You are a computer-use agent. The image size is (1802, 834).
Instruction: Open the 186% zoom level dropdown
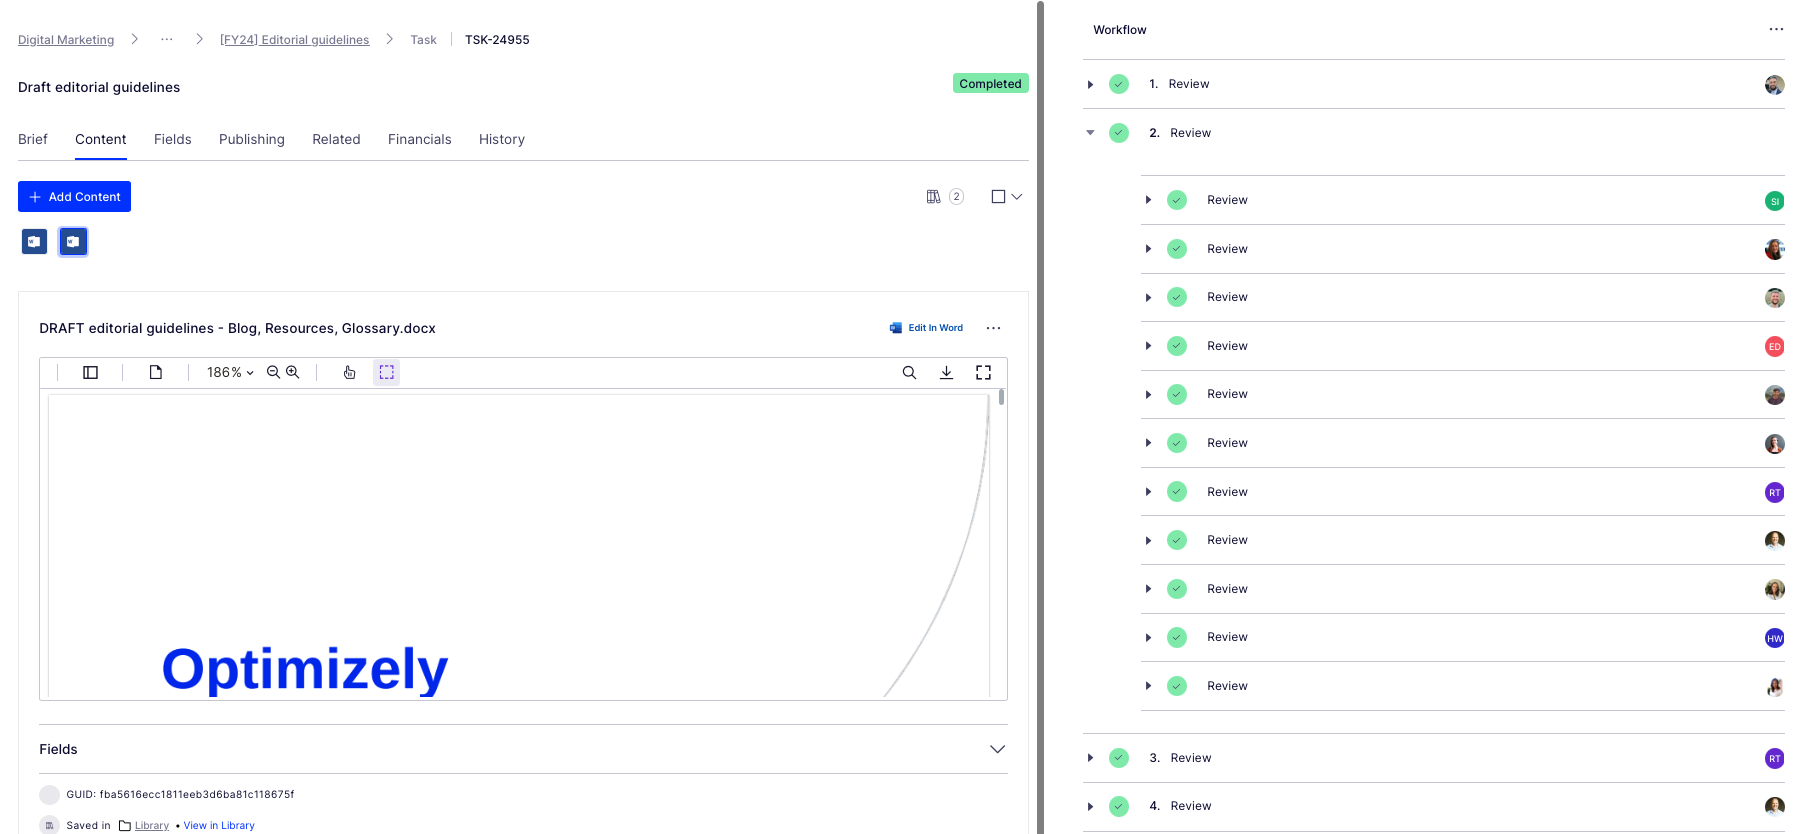pos(230,372)
